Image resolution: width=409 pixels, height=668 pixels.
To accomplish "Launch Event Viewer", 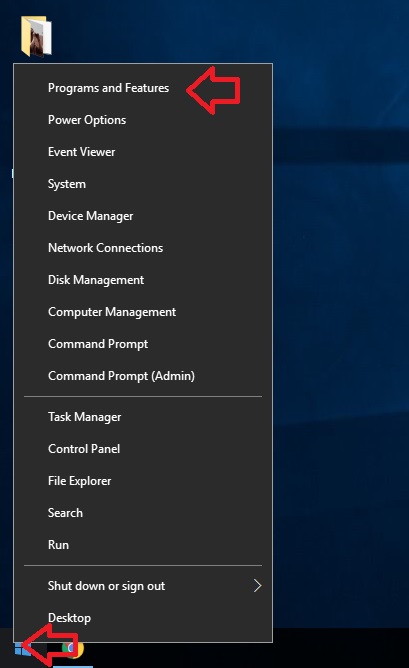I will click(81, 152).
